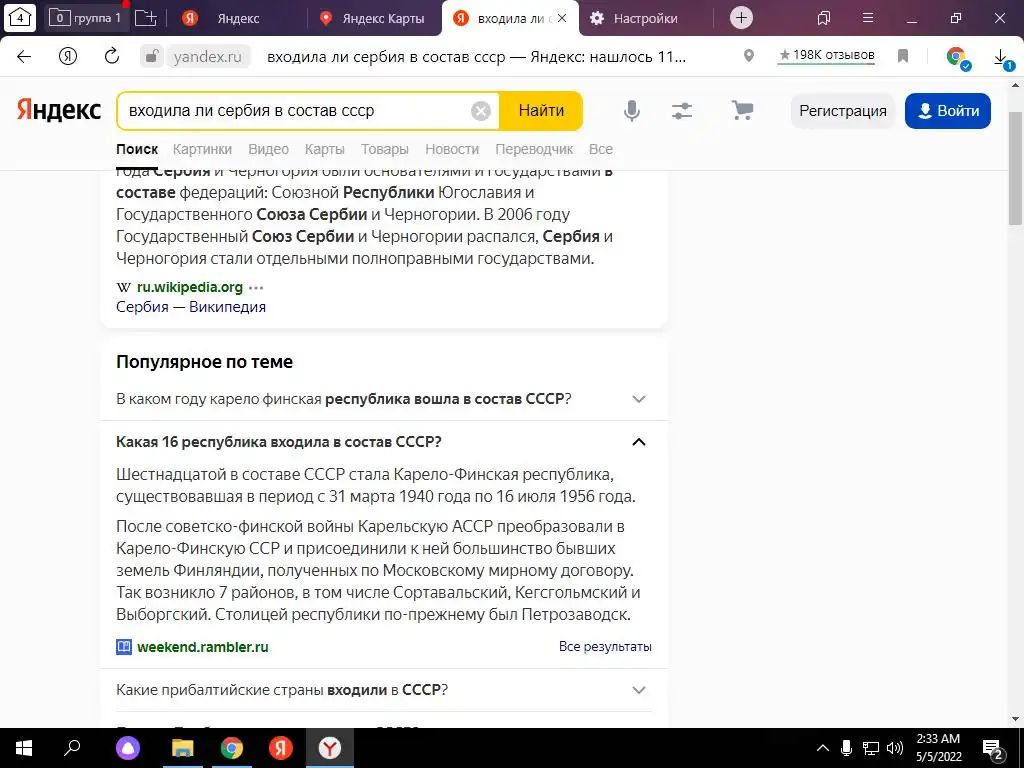This screenshot has height=768, width=1024.
Task: Switch to Yandex Browser taskbar icon
Action: point(330,748)
